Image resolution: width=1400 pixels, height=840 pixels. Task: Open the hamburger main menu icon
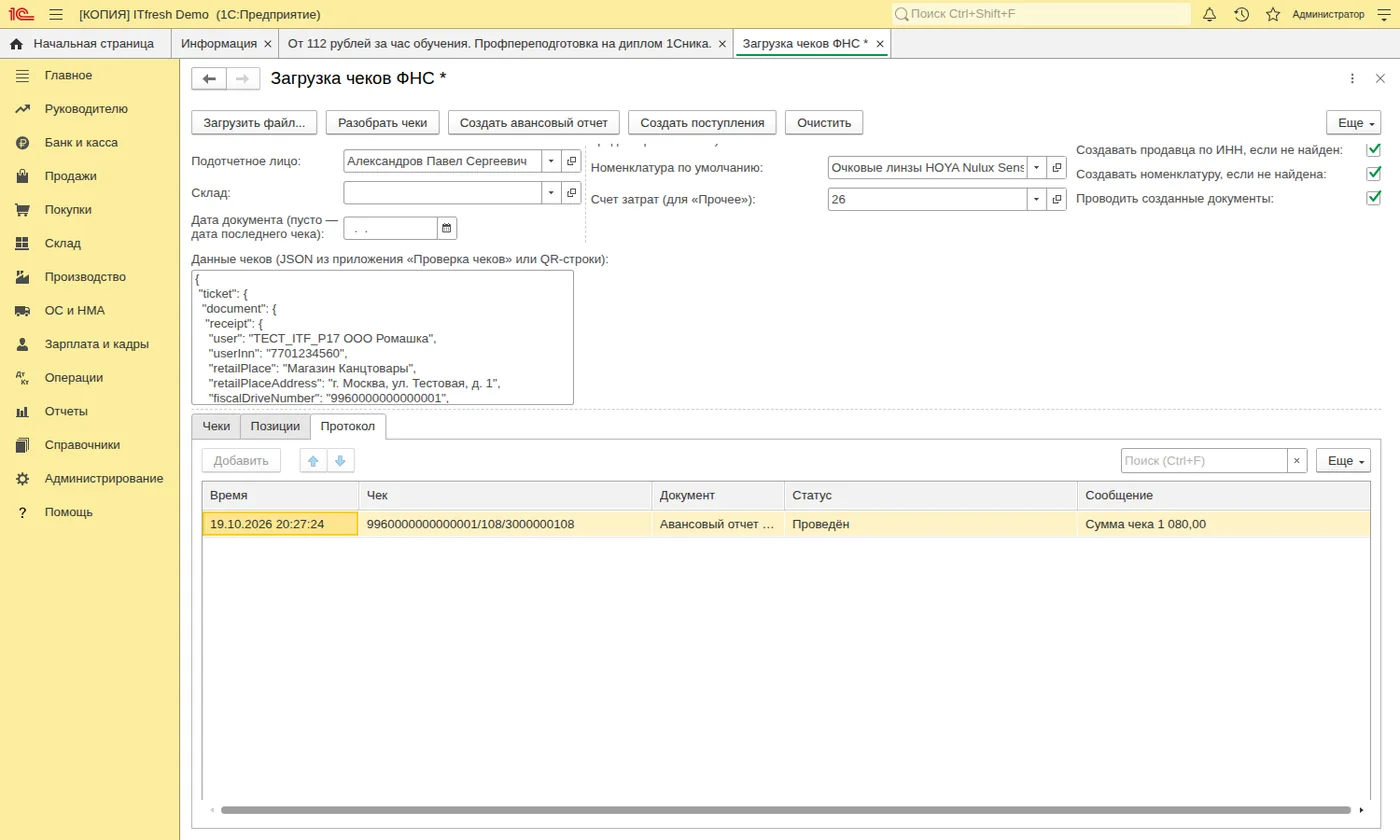[56, 14]
